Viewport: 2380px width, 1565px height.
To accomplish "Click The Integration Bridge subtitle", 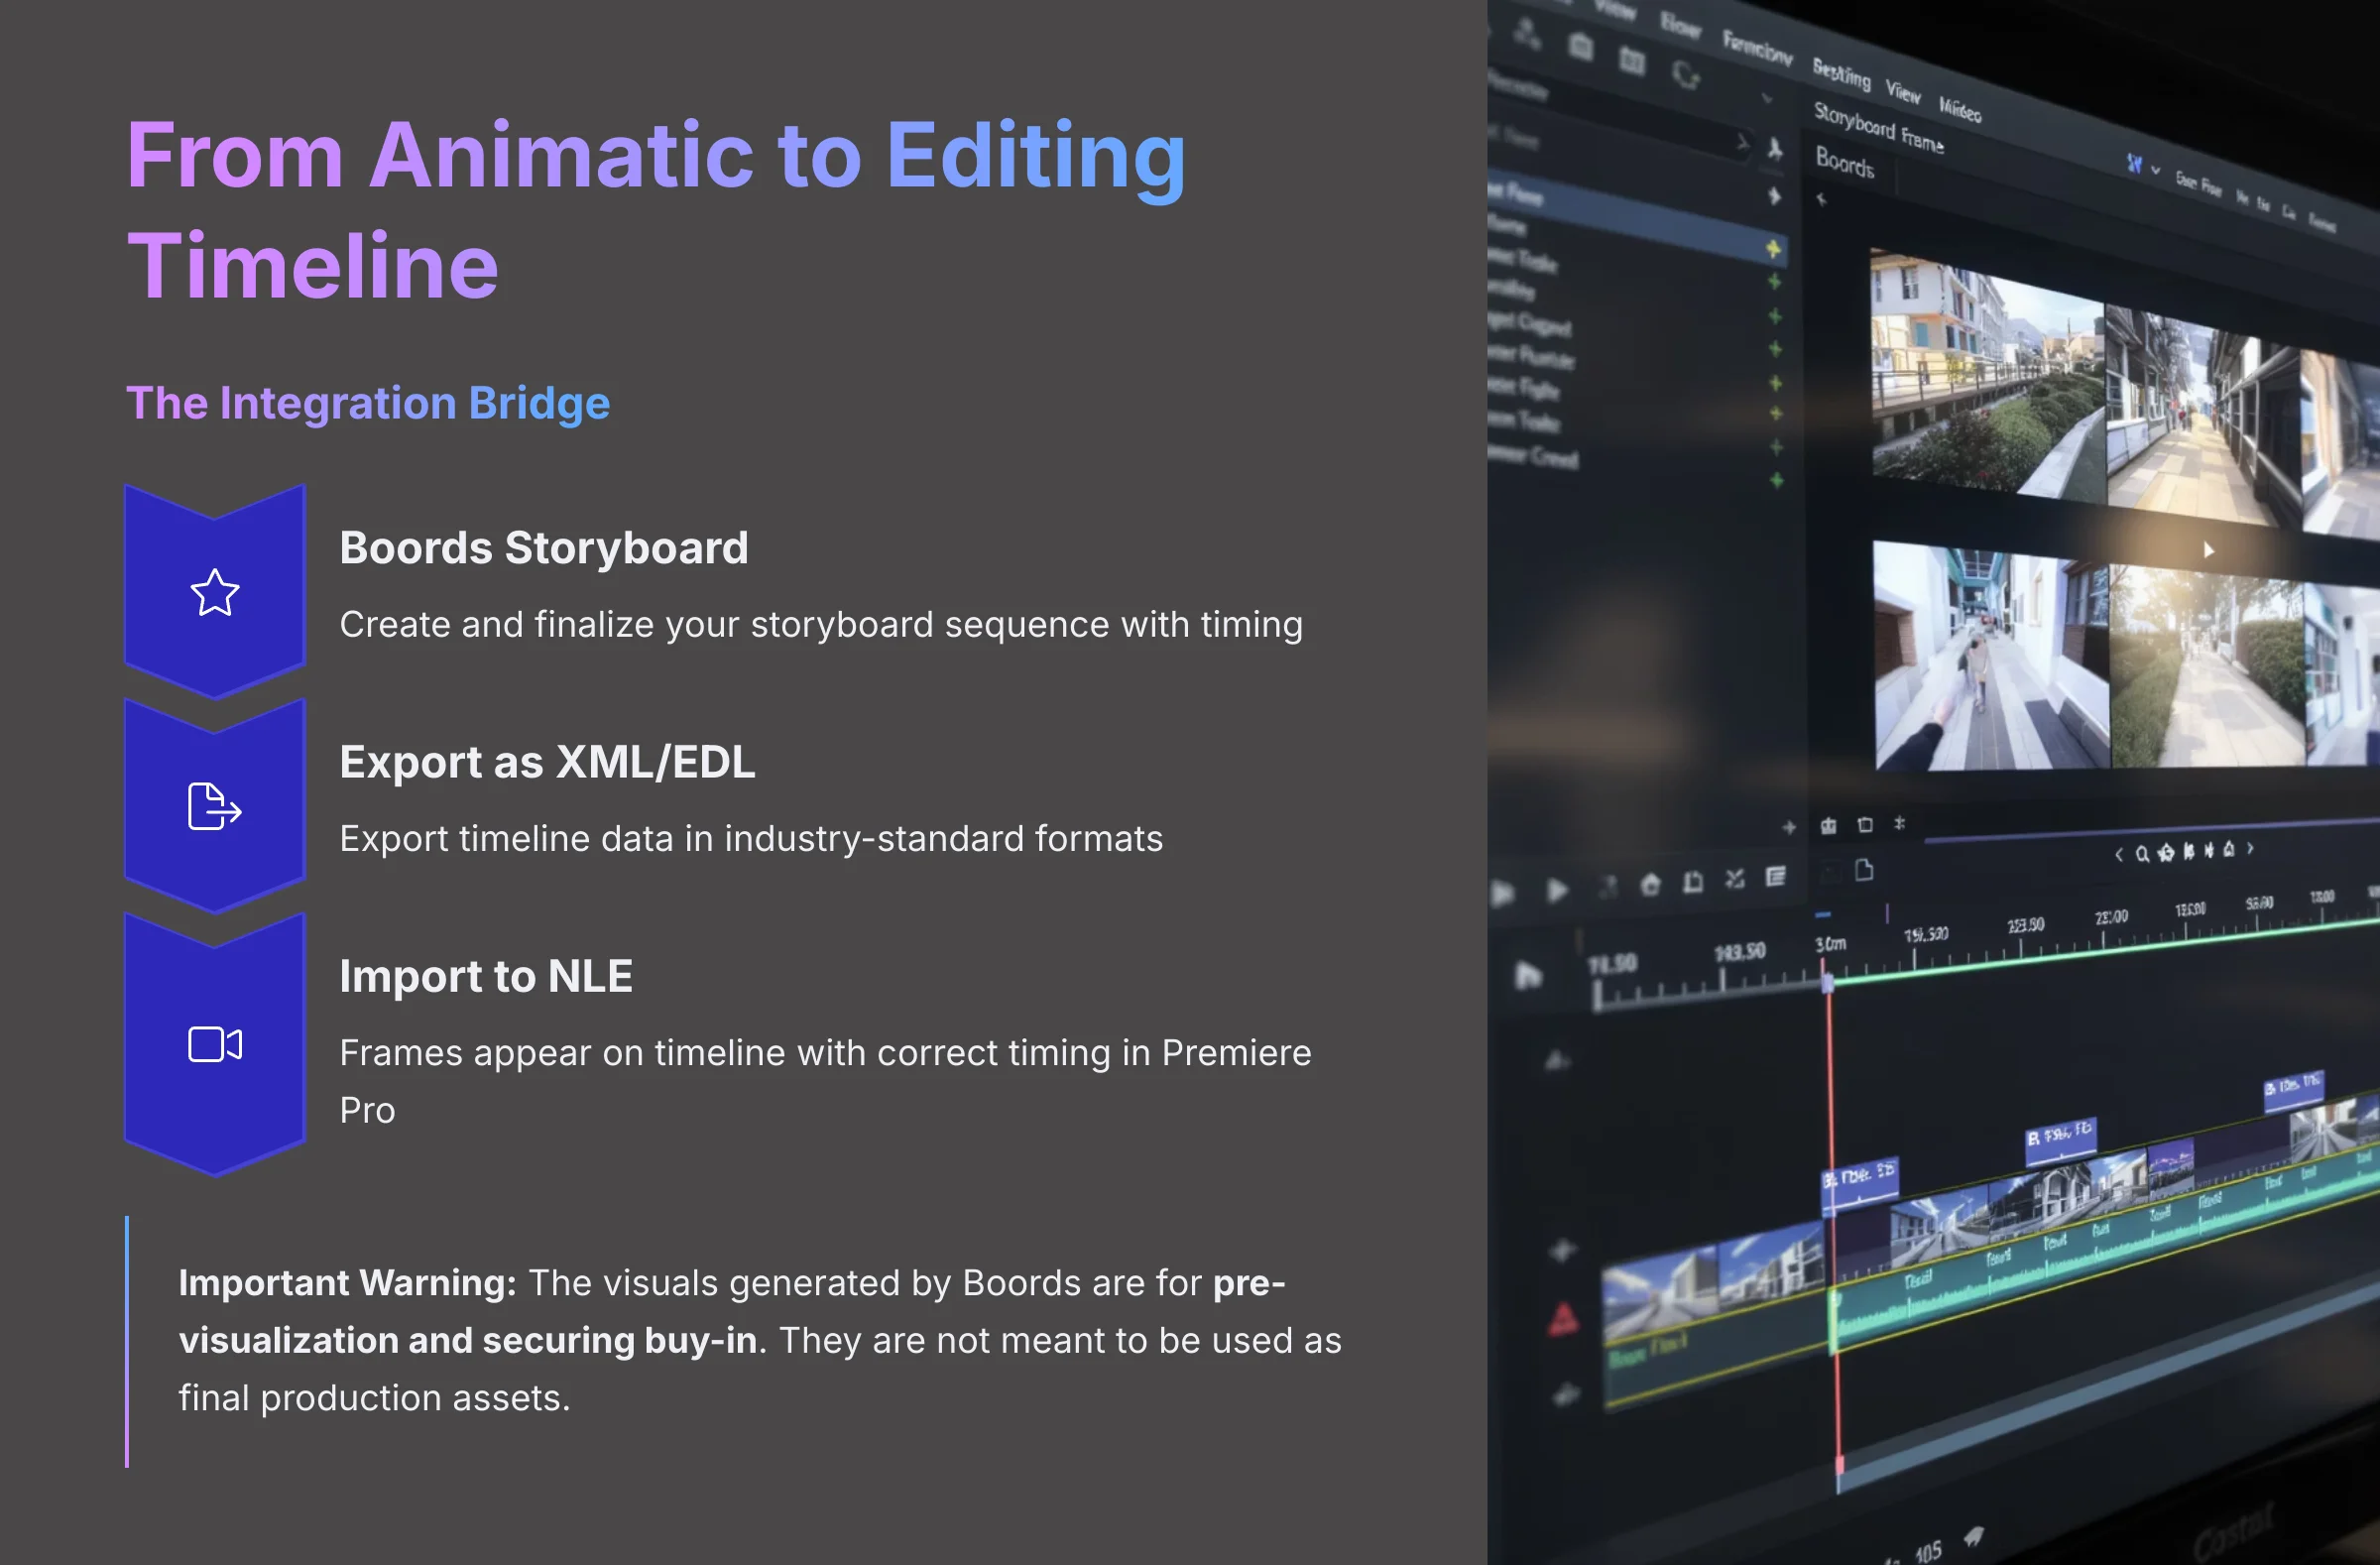I will (368, 403).
